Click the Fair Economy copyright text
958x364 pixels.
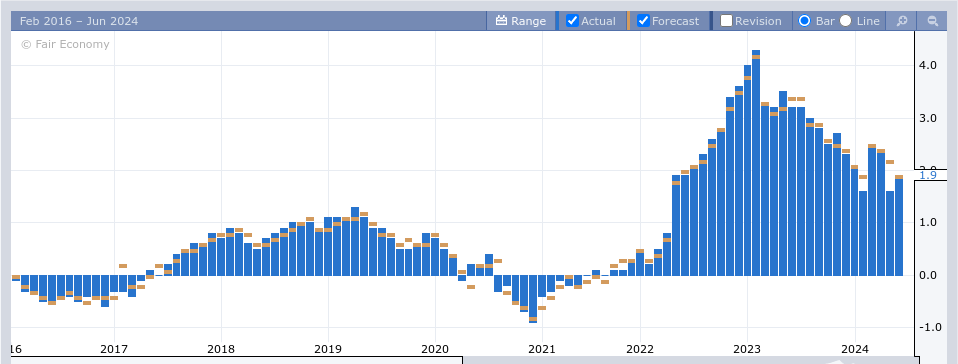click(x=65, y=44)
